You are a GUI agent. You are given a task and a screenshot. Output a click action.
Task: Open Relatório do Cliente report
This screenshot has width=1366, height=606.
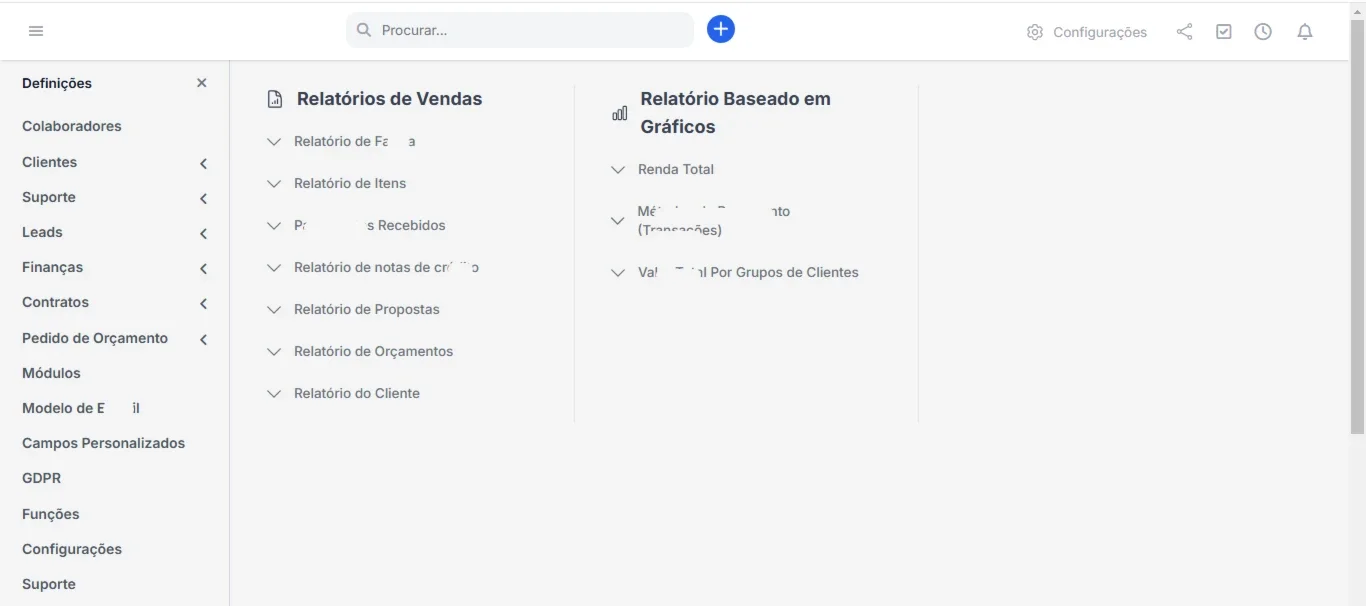[357, 394]
